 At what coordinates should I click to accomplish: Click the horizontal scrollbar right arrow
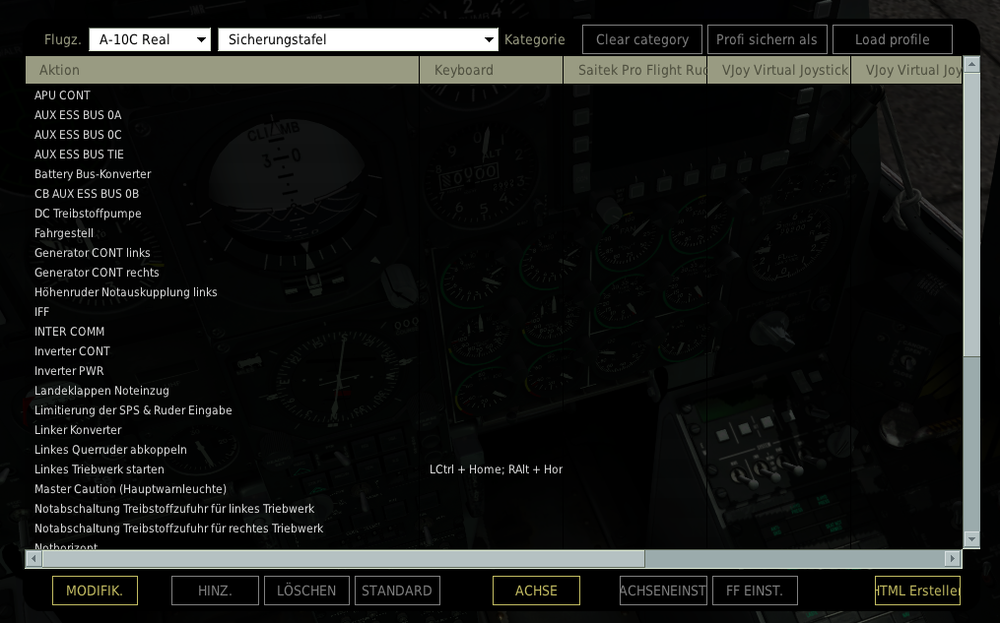pos(952,559)
